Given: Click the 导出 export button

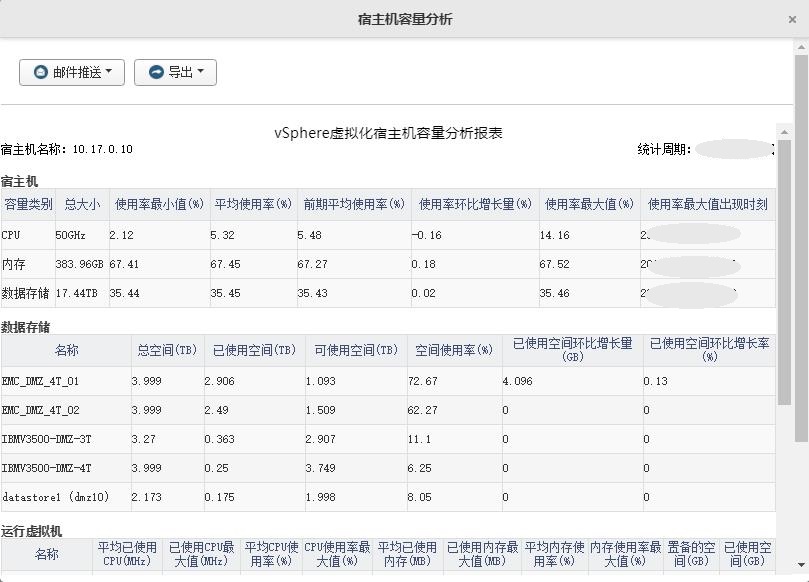Looking at the screenshot, I should [174, 71].
